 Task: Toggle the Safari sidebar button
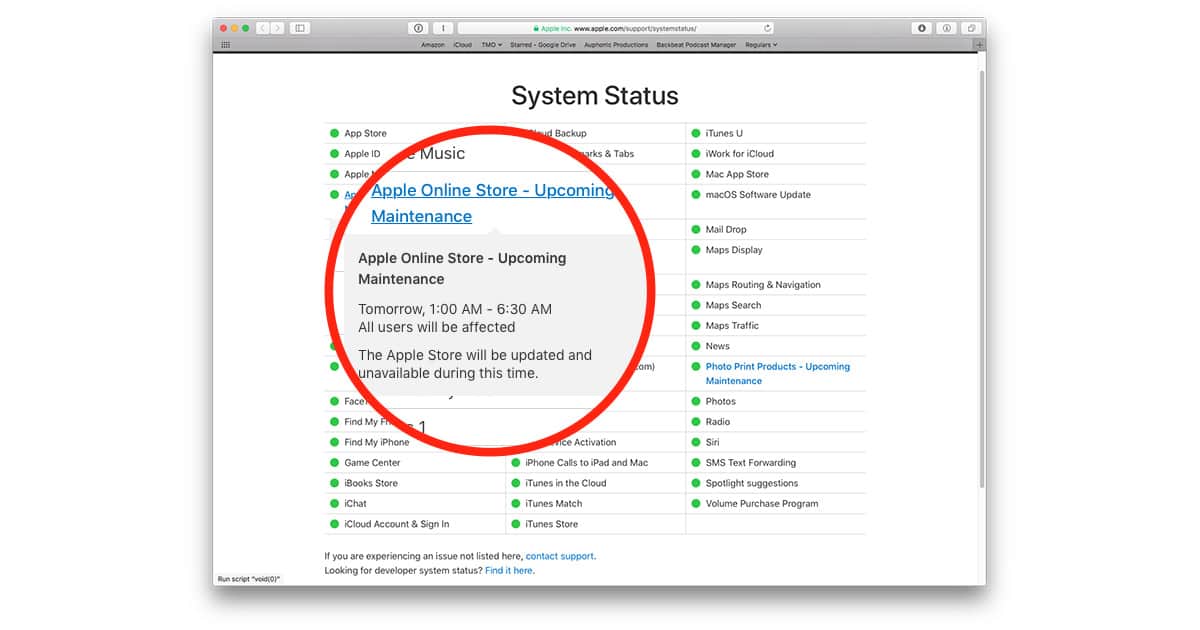click(300, 28)
